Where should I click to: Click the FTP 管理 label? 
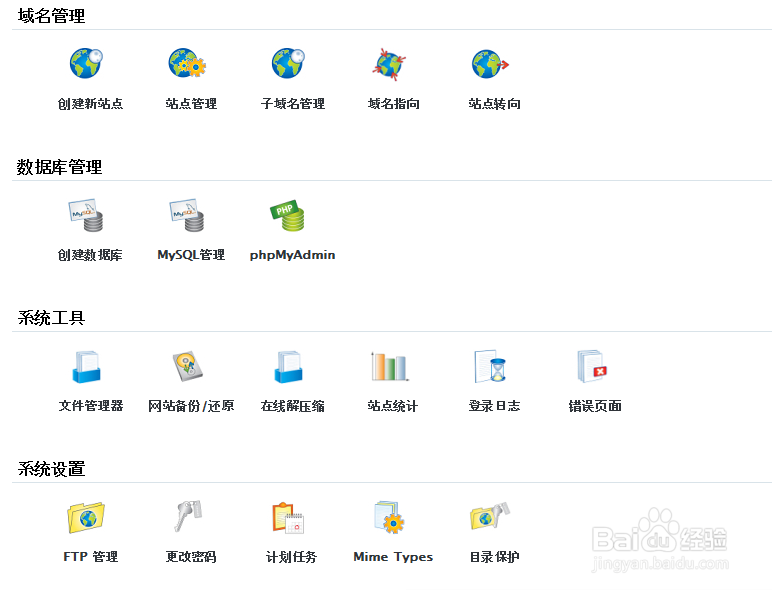click(91, 557)
